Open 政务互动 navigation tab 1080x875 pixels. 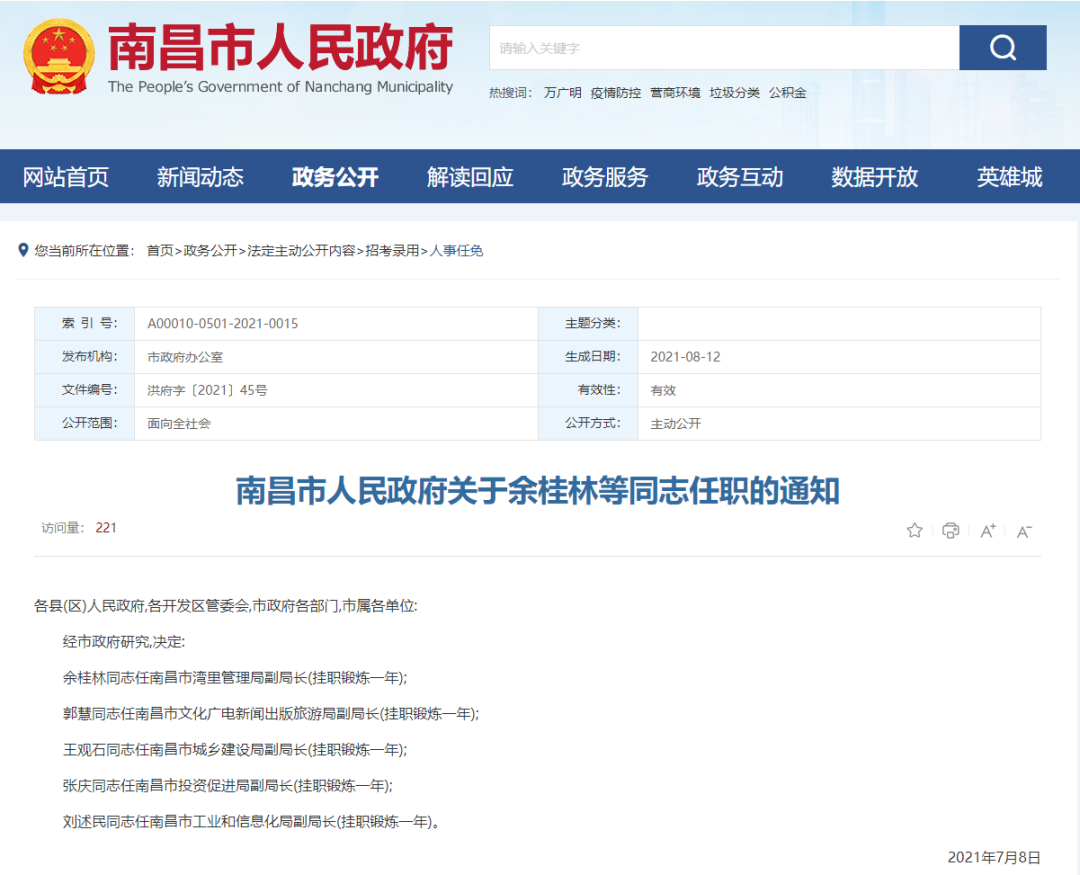(740, 177)
